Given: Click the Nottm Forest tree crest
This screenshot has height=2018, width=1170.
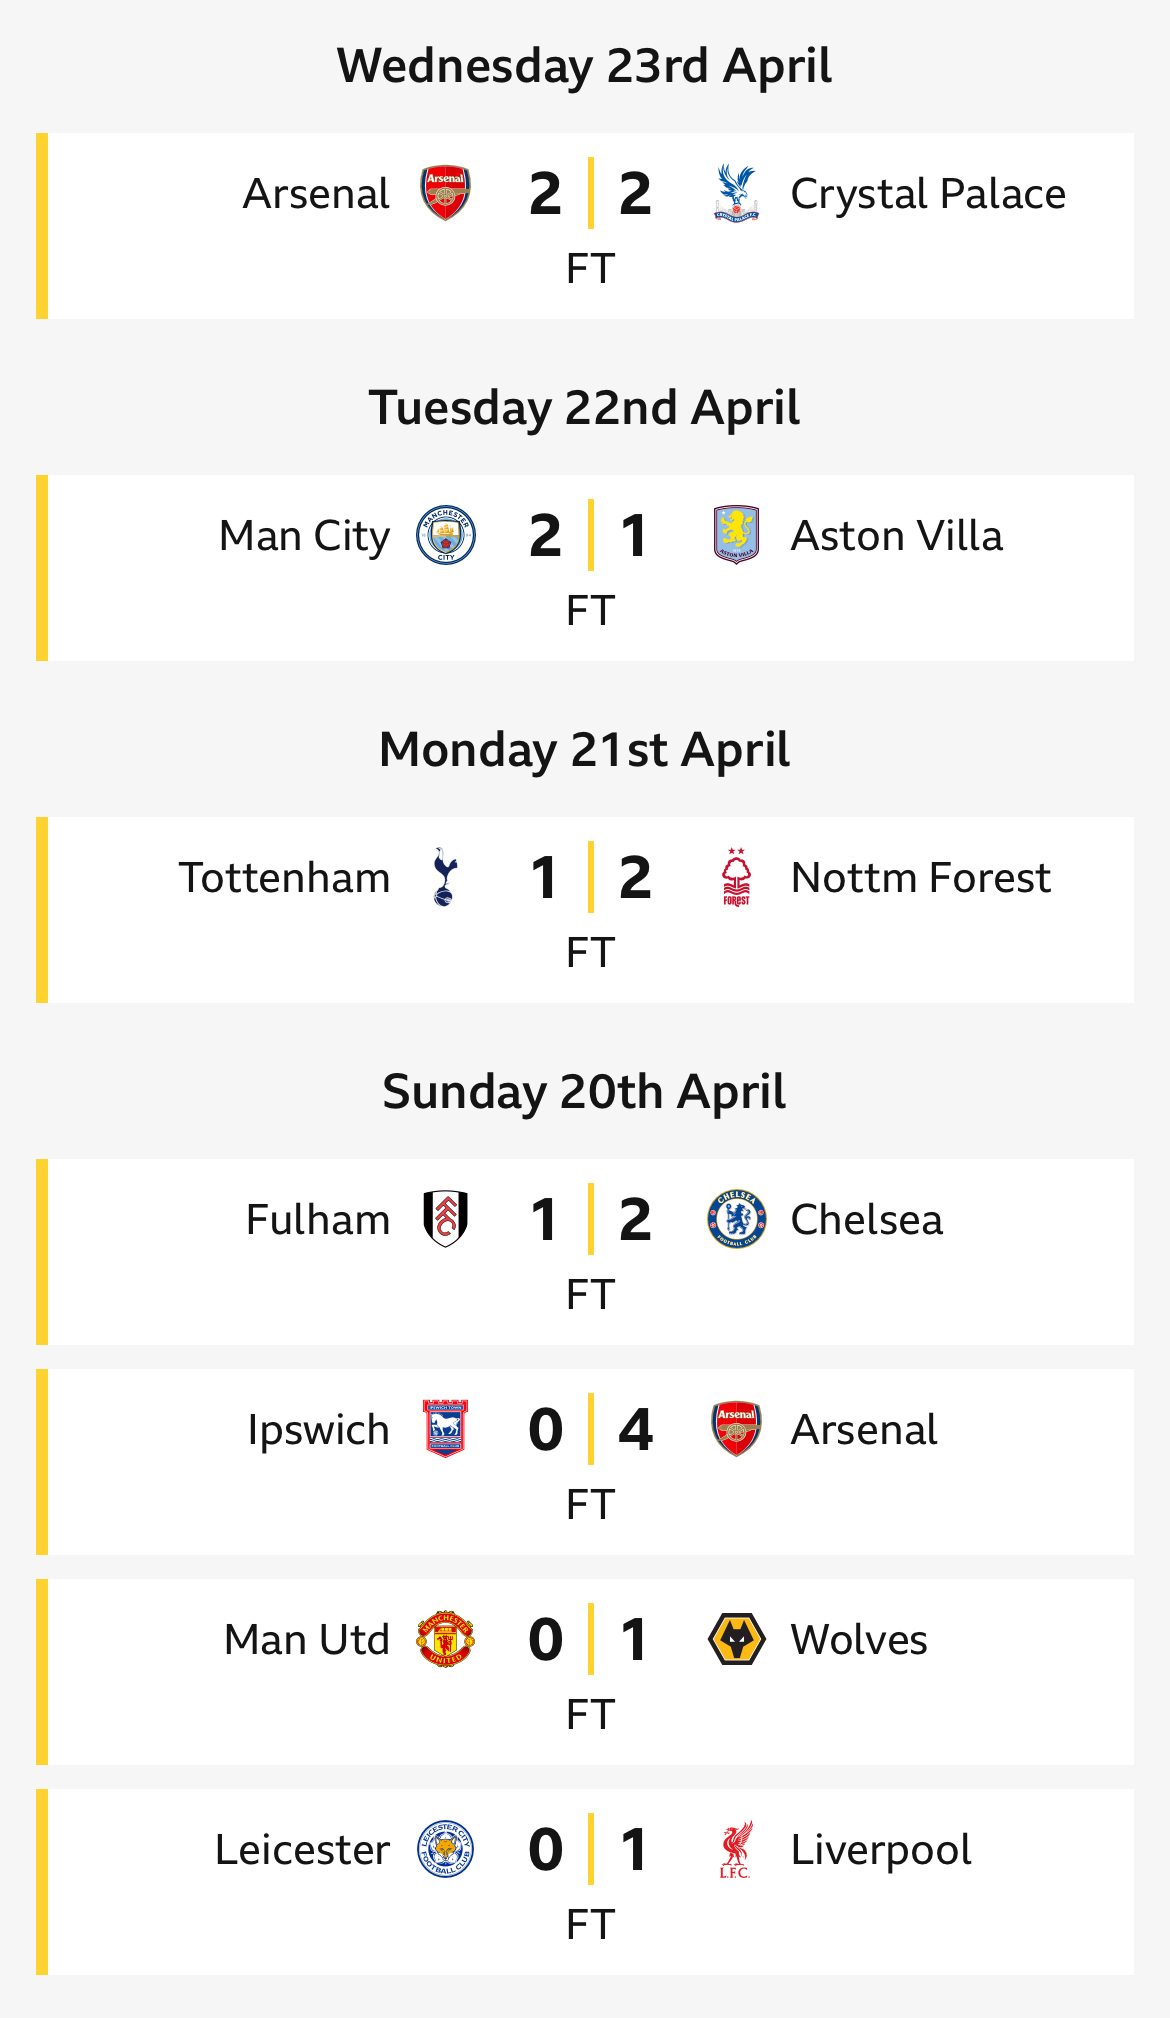Looking at the screenshot, I should point(736,877).
